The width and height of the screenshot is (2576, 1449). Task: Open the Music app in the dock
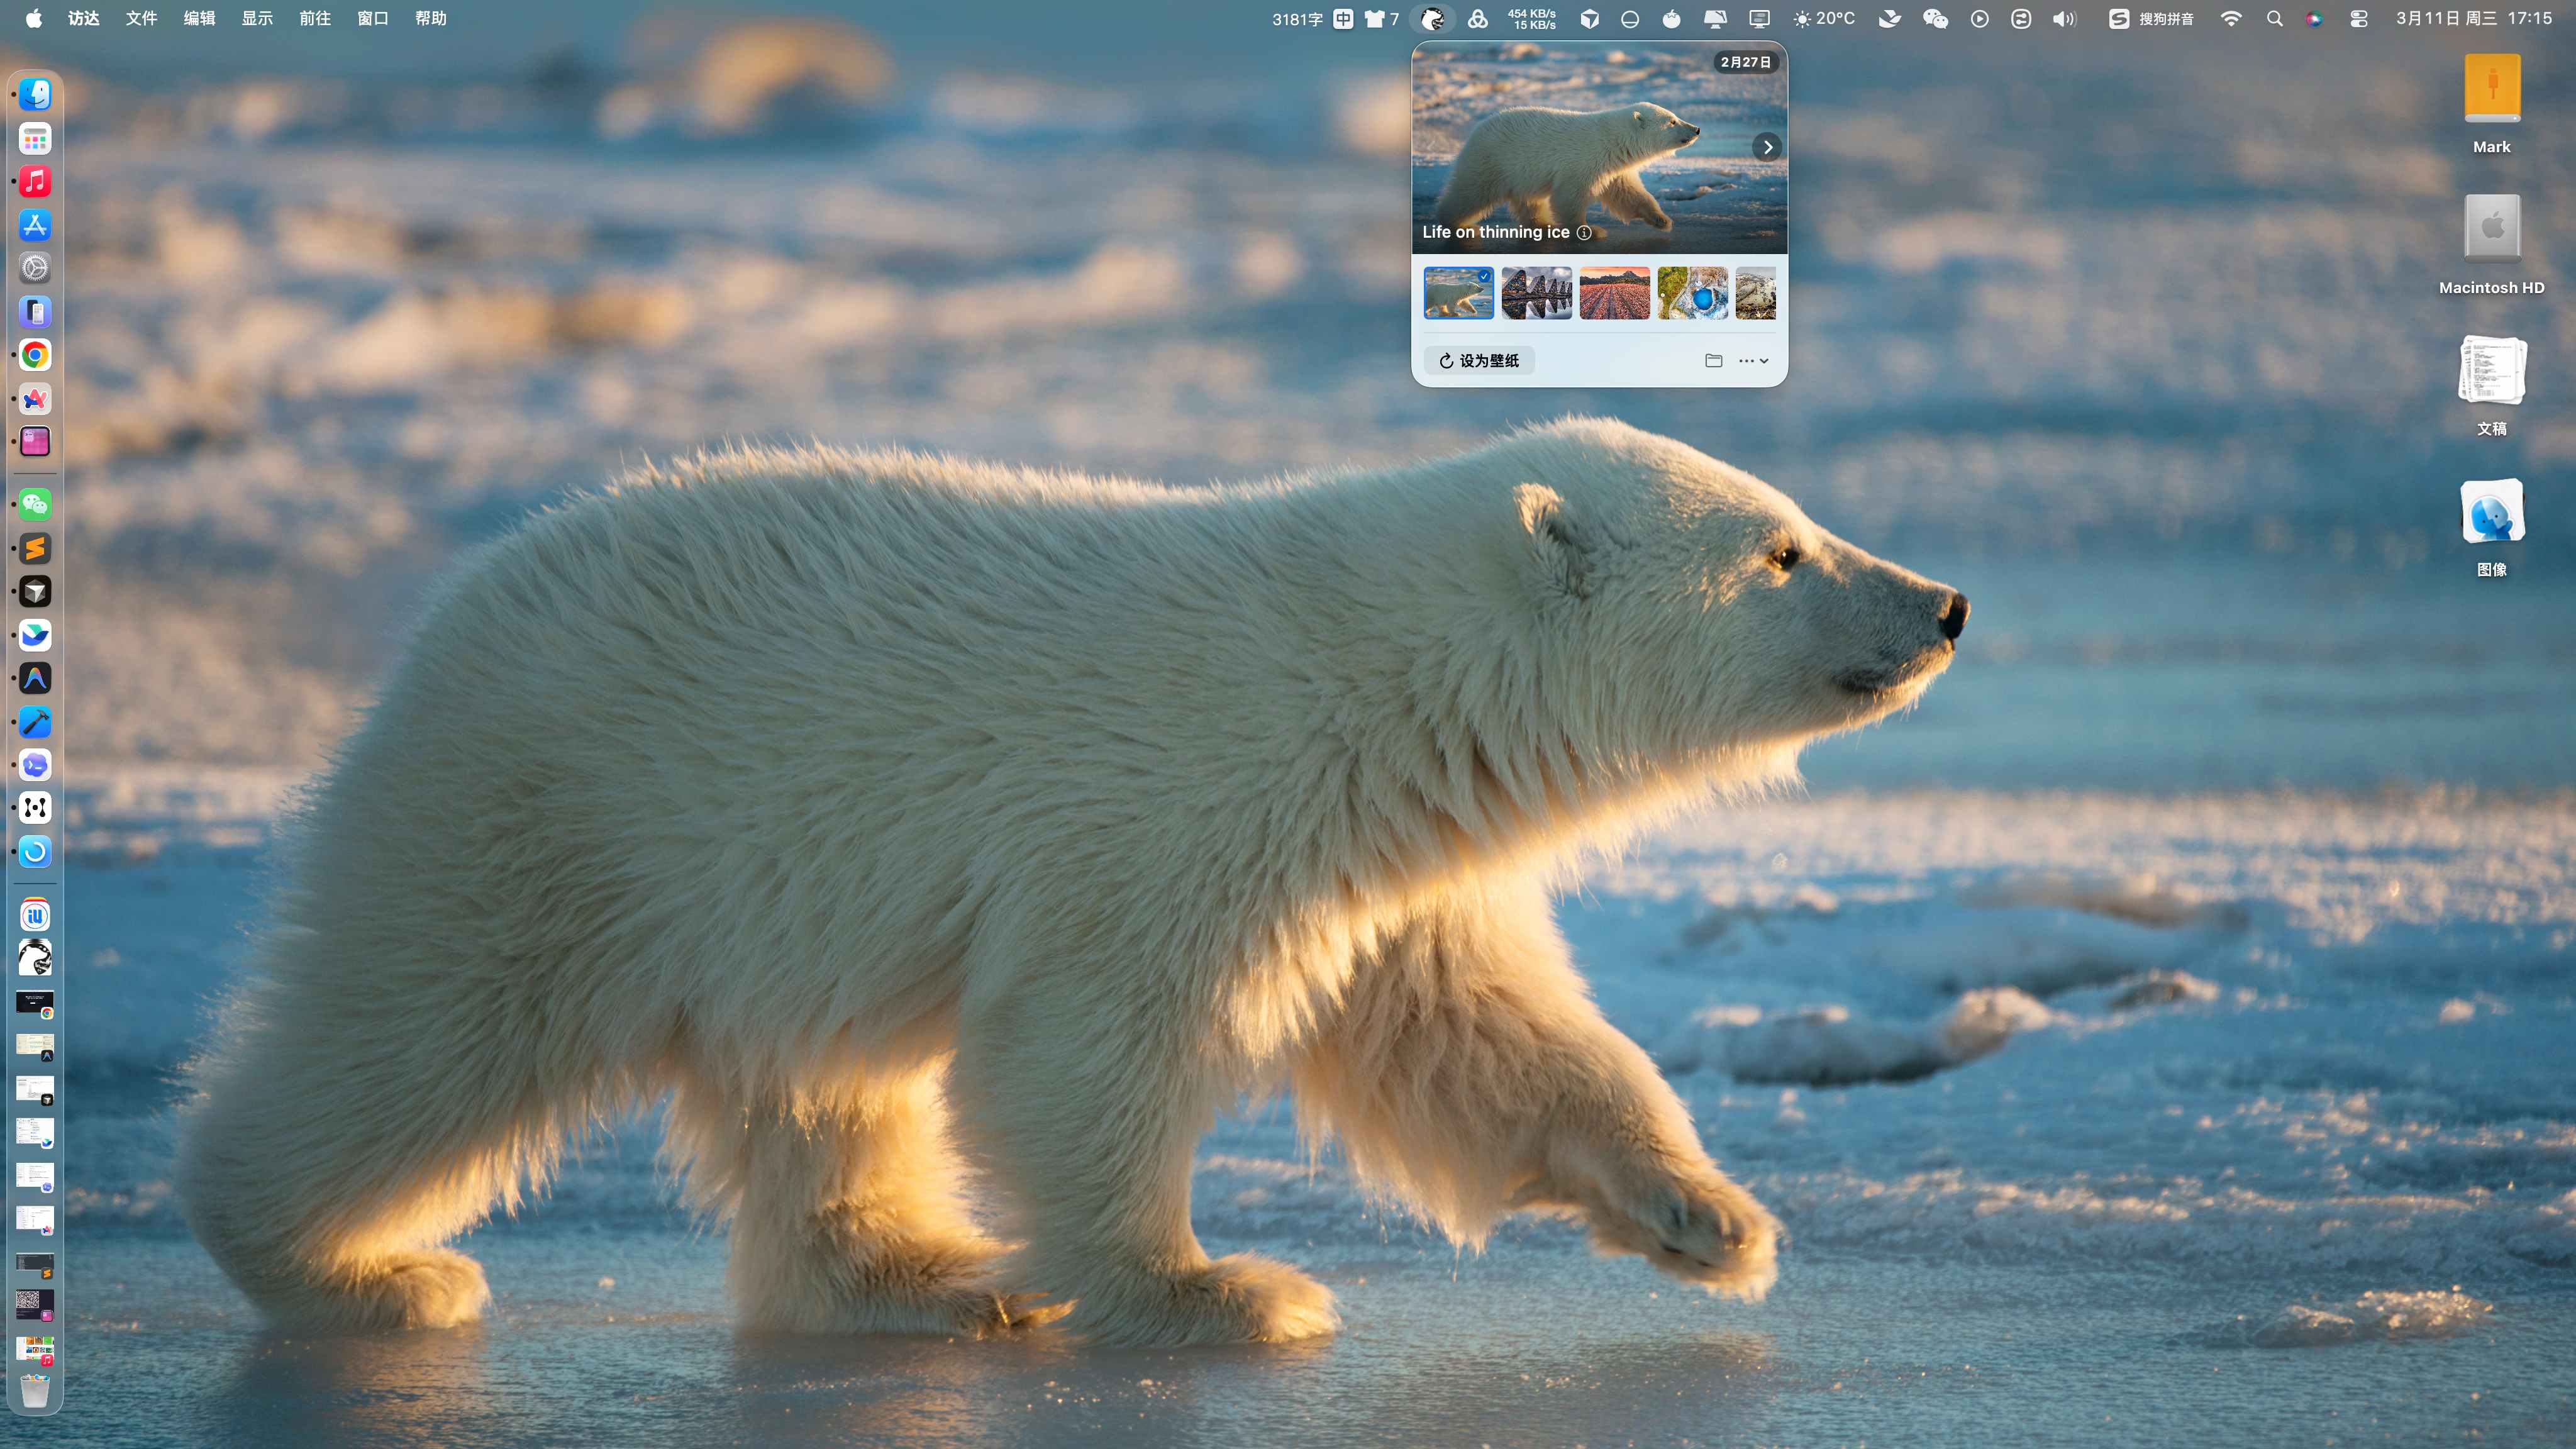[x=35, y=182]
